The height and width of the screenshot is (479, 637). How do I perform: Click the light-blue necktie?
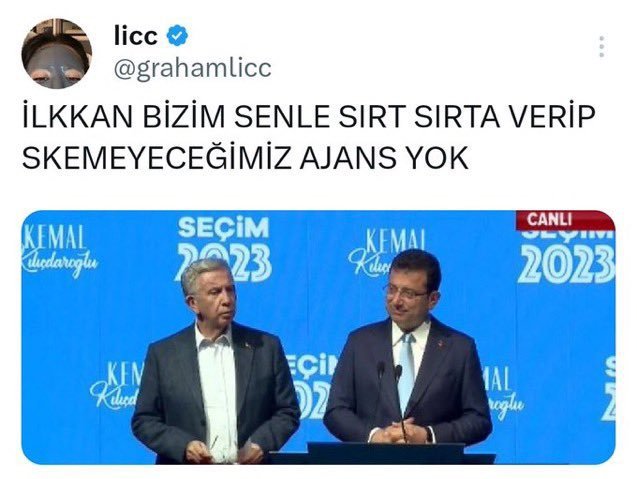click(406, 371)
